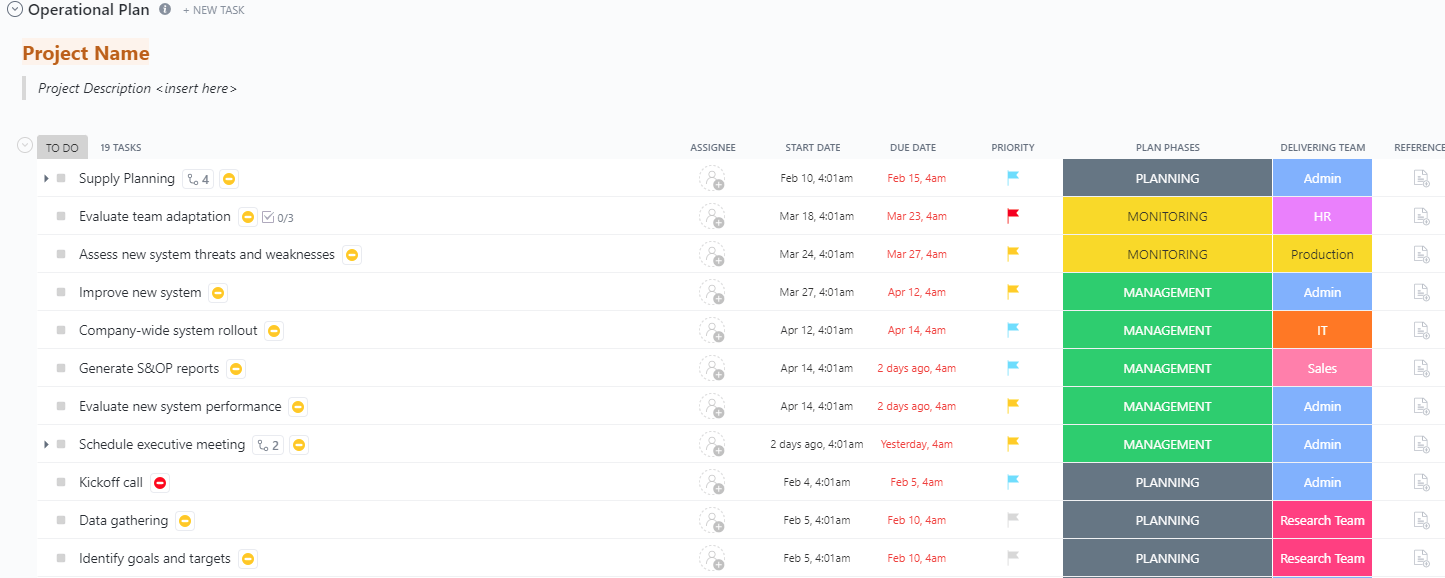
Task: Open subtasks icon on Supply Planning
Action: click(198, 179)
